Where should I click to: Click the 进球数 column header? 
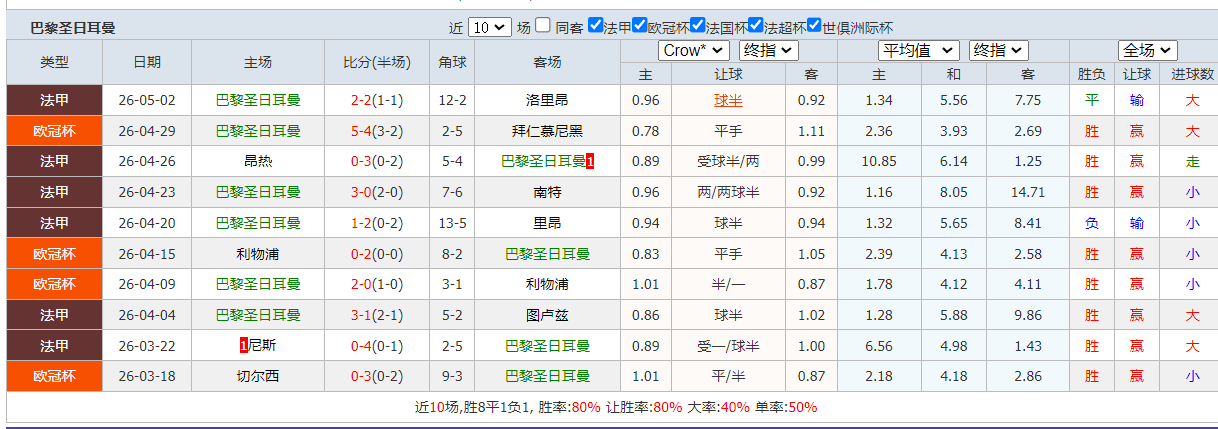(1192, 74)
